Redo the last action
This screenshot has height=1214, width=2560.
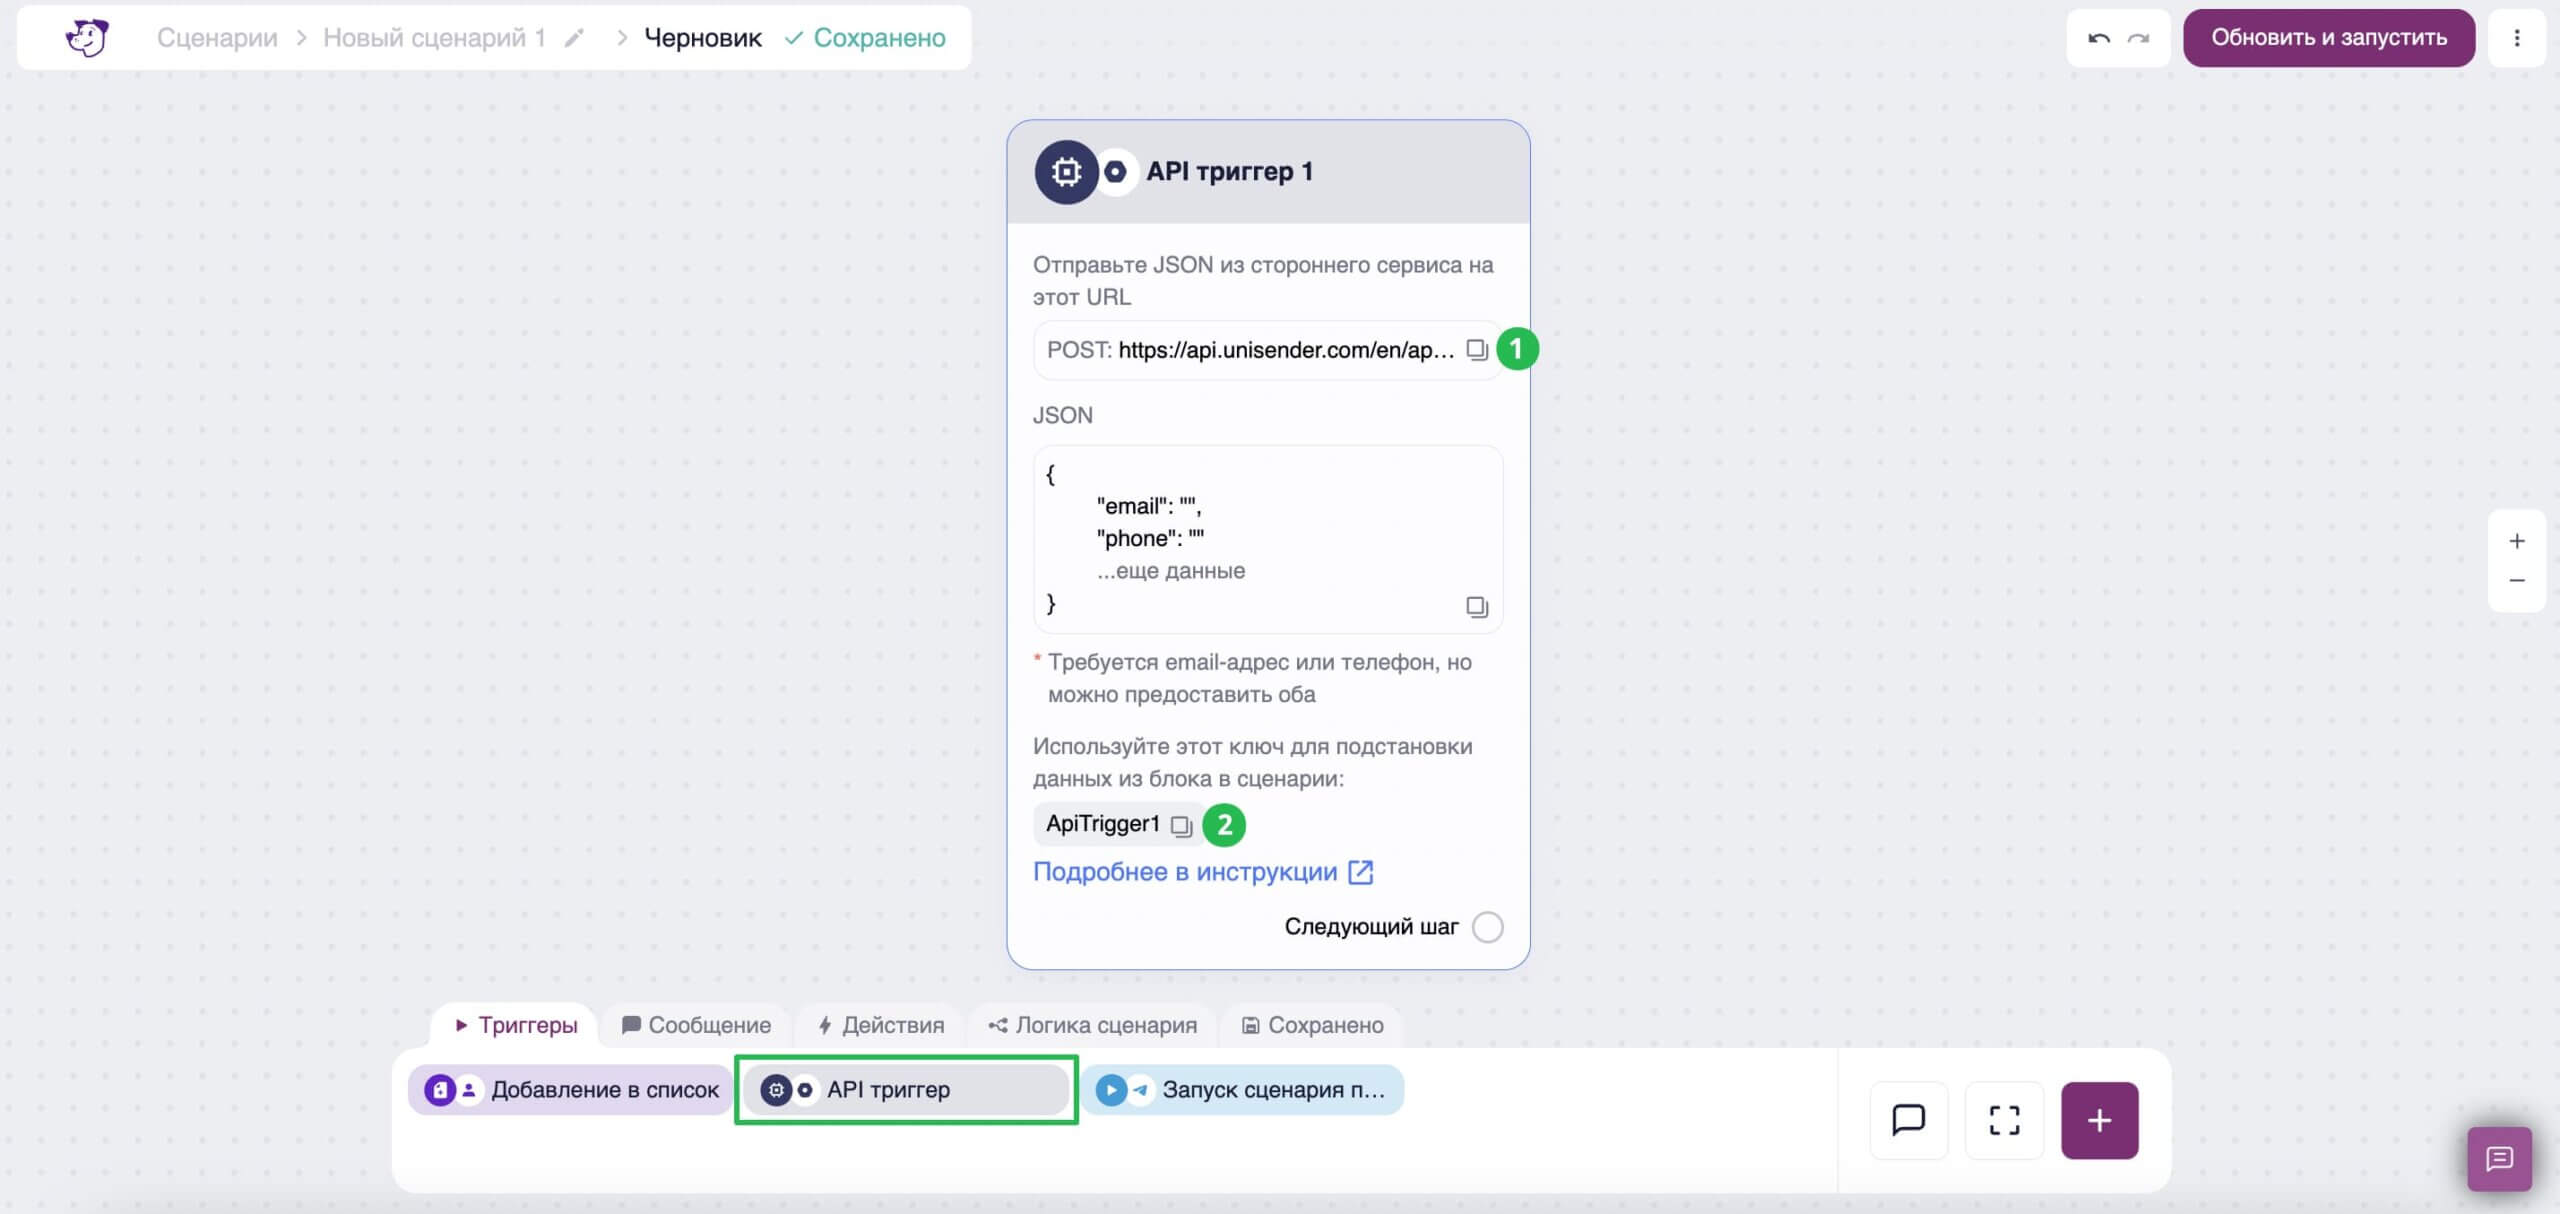(2138, 38)
